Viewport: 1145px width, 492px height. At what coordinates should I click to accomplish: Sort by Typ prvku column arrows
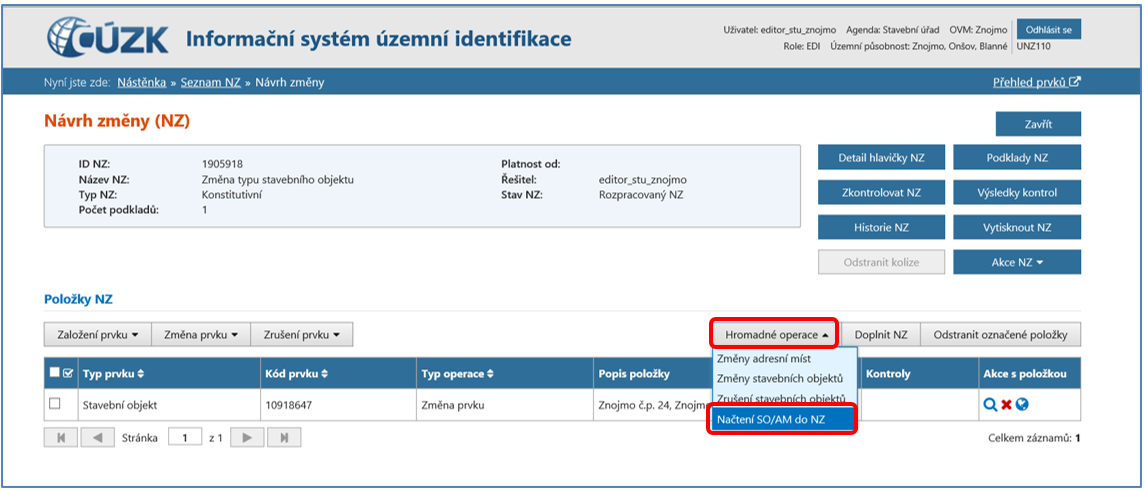pyautogui.click(x=142, y=374)
